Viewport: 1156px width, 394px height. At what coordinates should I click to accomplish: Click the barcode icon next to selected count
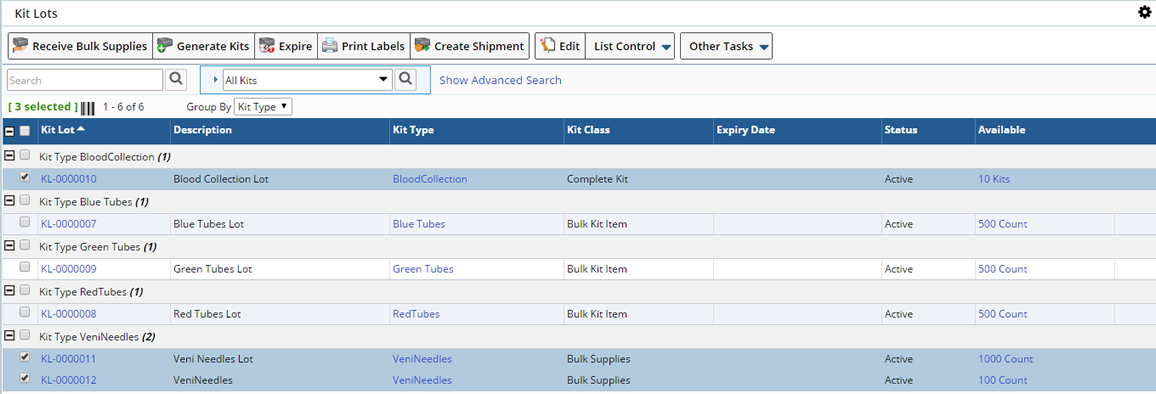click(88, 108)
